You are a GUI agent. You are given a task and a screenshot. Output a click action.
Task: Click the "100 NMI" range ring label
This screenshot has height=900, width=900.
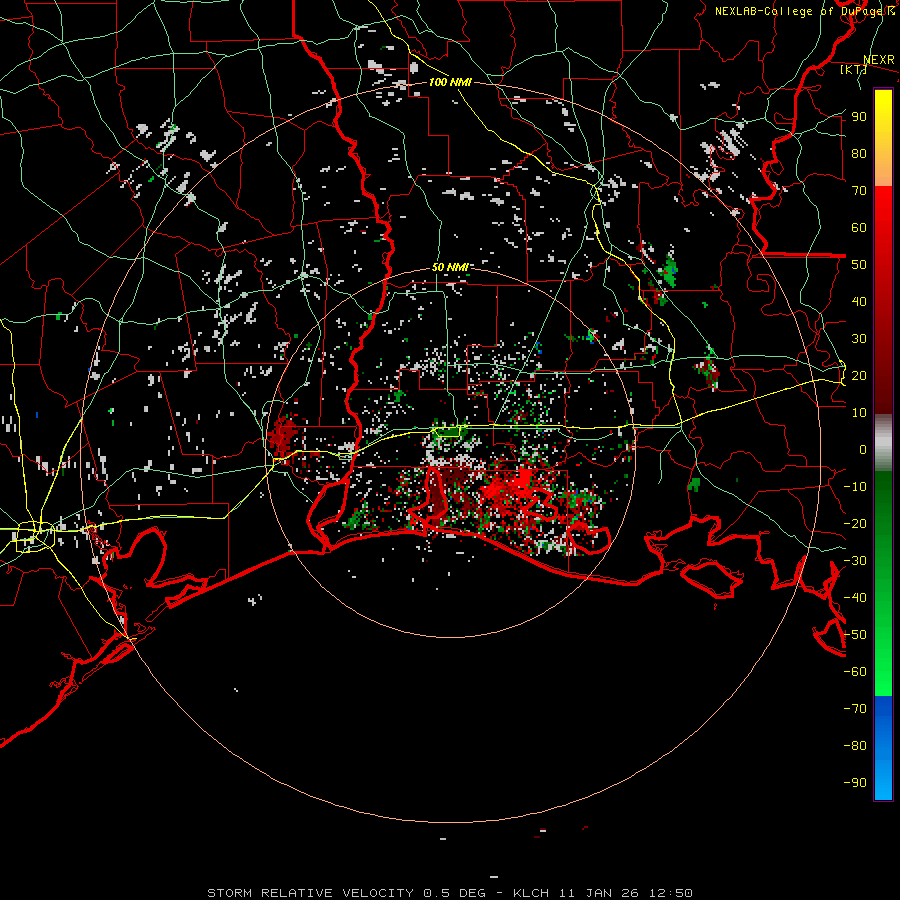[x=450, y=82]
